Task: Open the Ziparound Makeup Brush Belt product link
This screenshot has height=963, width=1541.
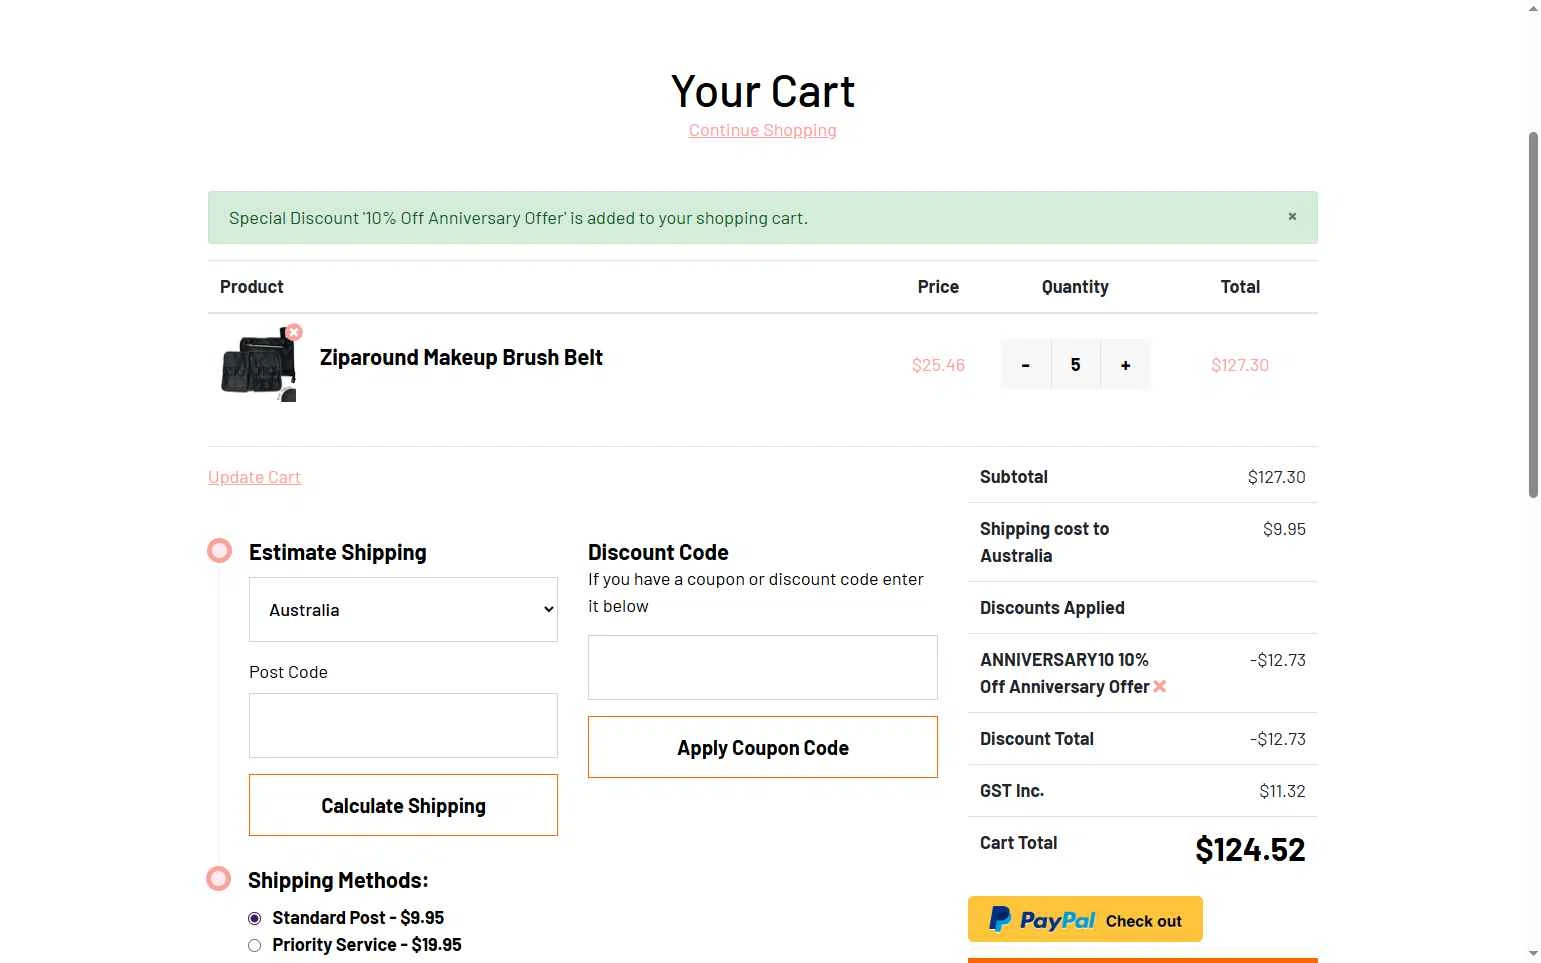Action: coord(461,358)
